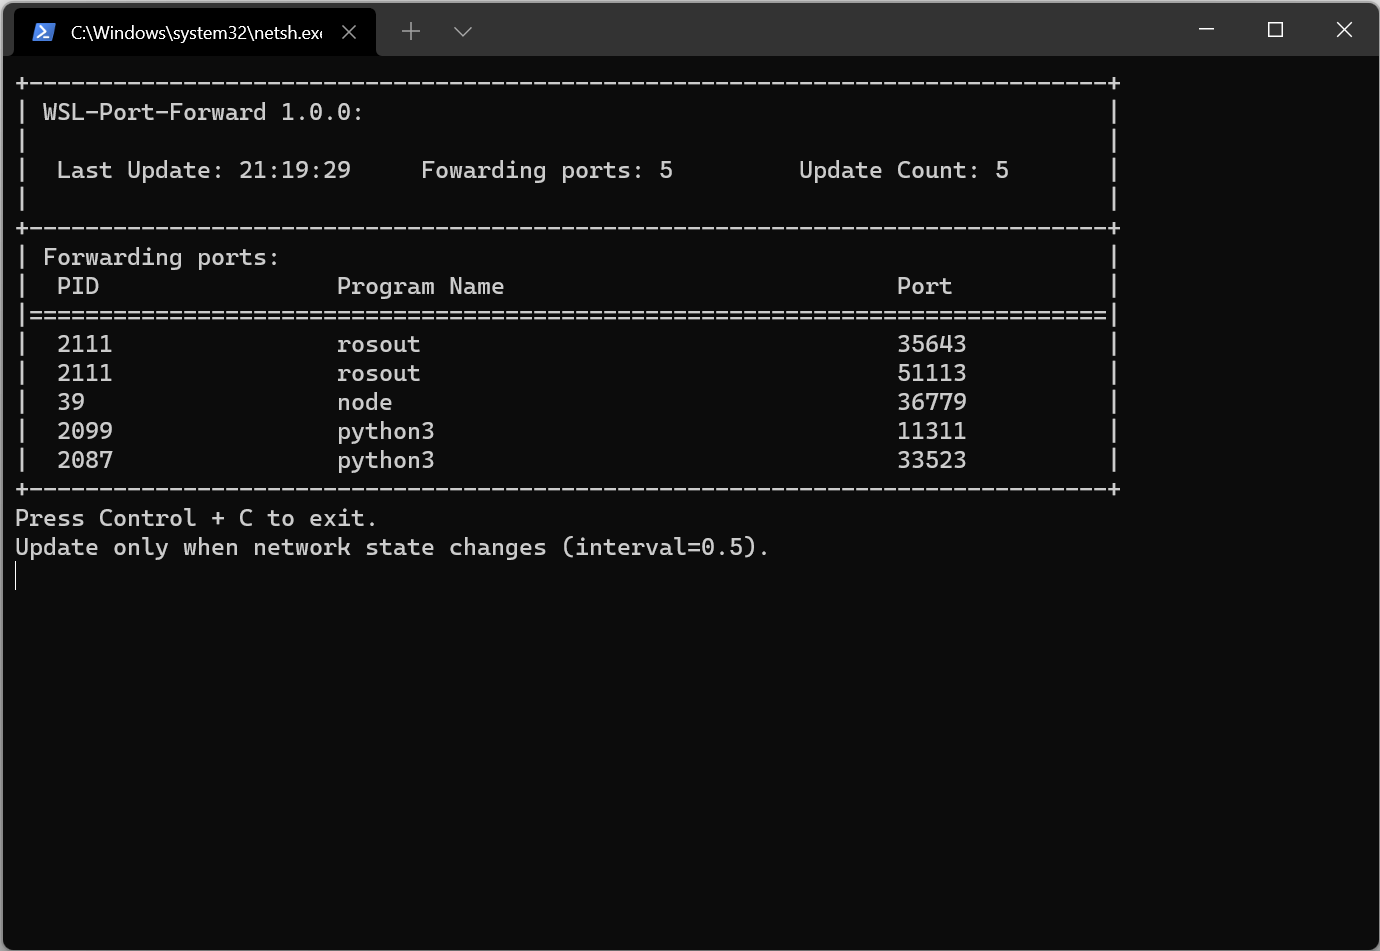The width and height of the screenshot is (1380, 951).
Task: Click the node program name
Action: coord(365,402)
